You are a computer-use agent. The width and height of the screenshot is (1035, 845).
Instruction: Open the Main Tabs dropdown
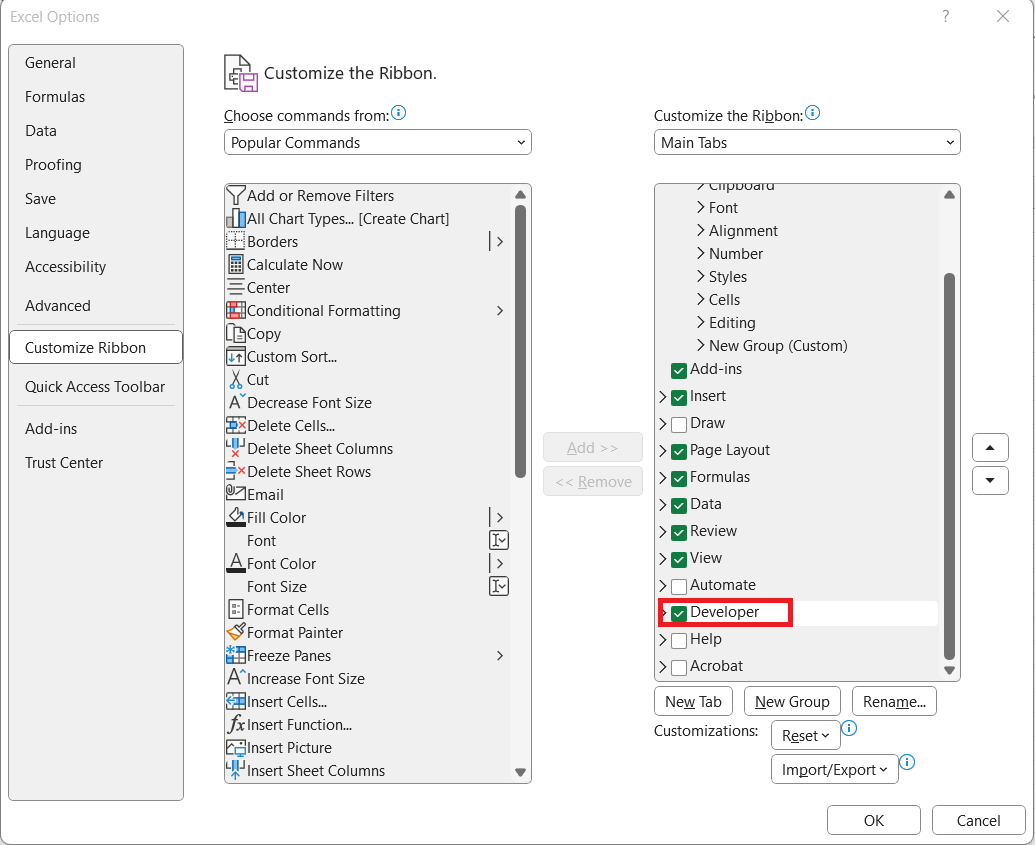[807, 143]
